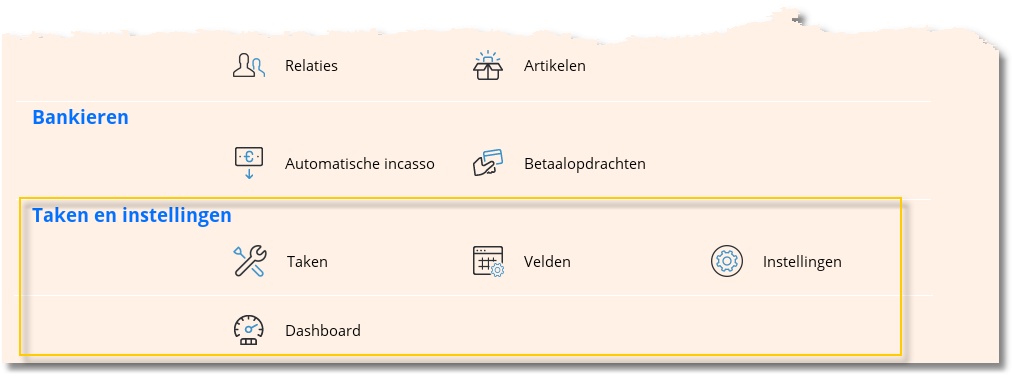Select the Instellingen text label
This screenshot has width=1013, height=377.
click(x=802, y=262)
